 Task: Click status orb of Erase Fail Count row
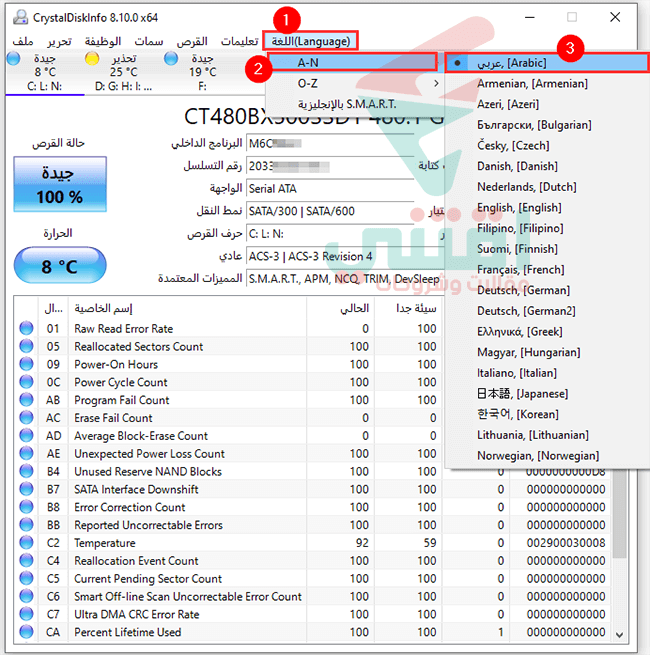click(26, 418)
